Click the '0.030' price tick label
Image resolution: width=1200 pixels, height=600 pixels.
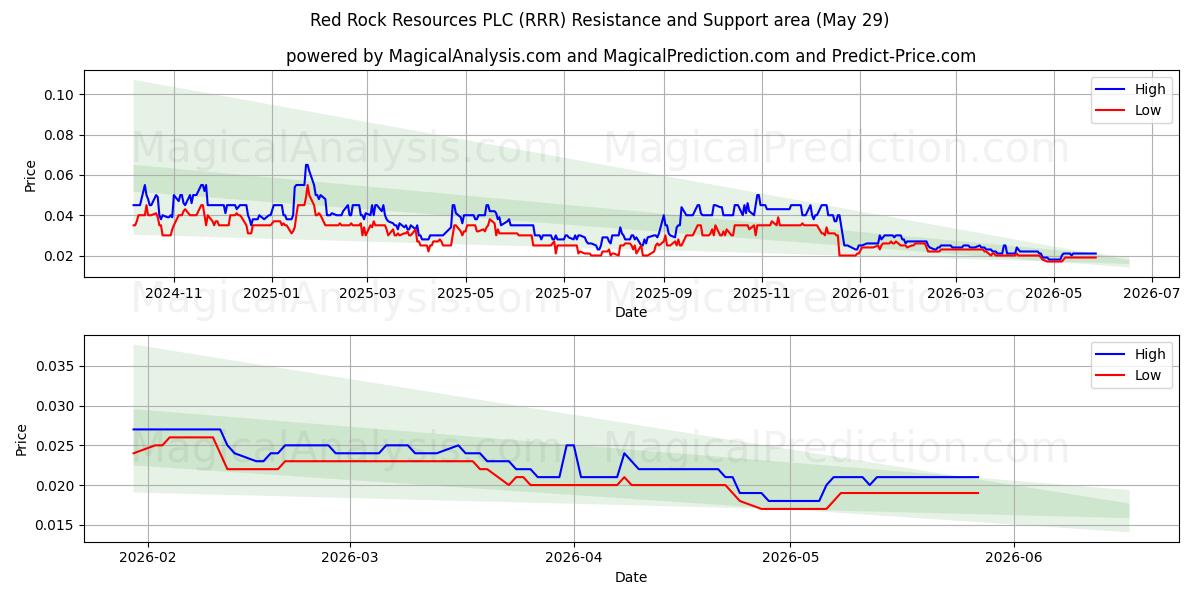(x=57, y=406)
